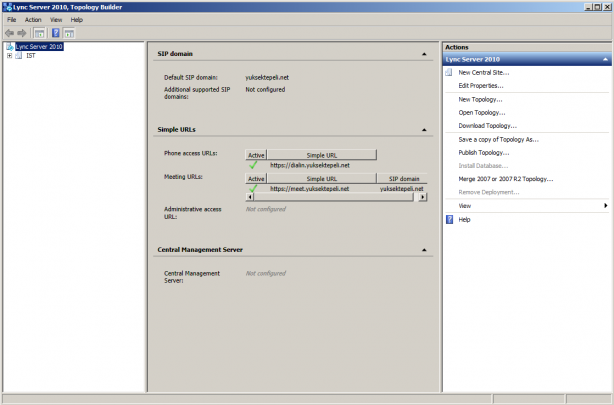
Task: Click SIP domain column header in Meeting URLs
Action: tap(404, 179)
